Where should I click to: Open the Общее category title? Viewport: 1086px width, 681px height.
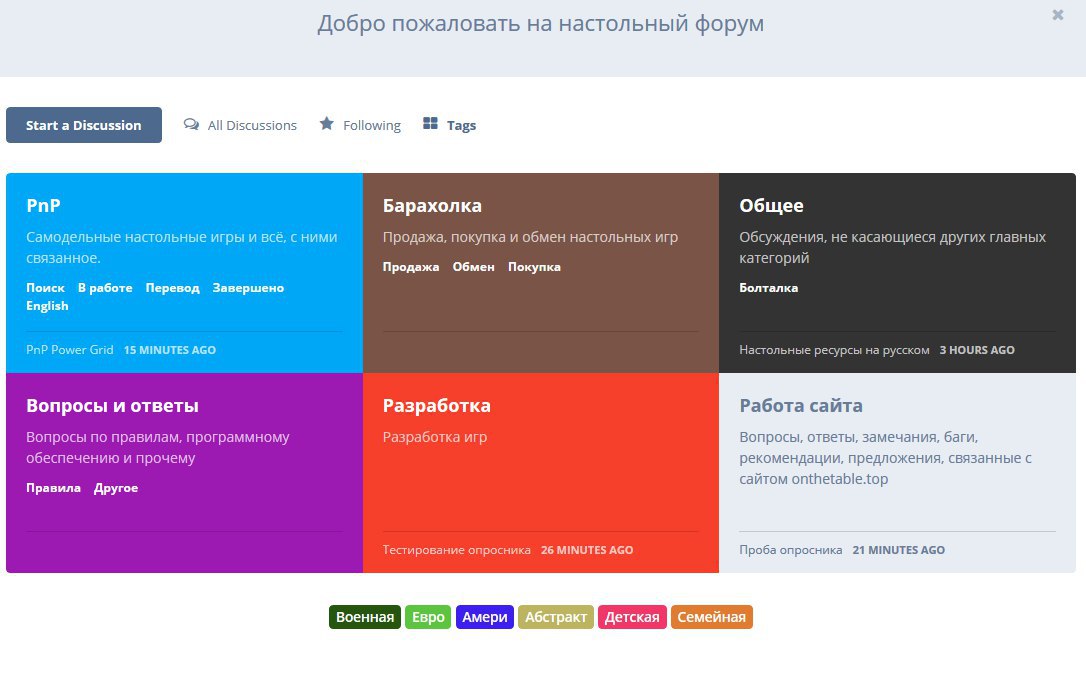pyautogui.click(x=771, y=206)
